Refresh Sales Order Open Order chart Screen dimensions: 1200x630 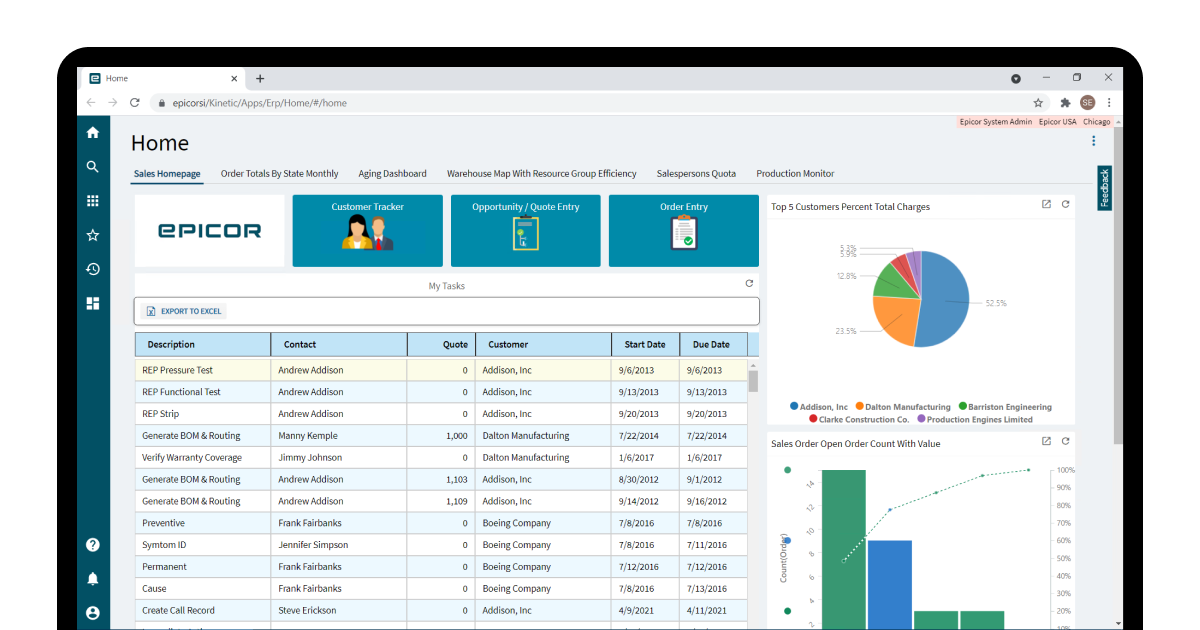1066,441
